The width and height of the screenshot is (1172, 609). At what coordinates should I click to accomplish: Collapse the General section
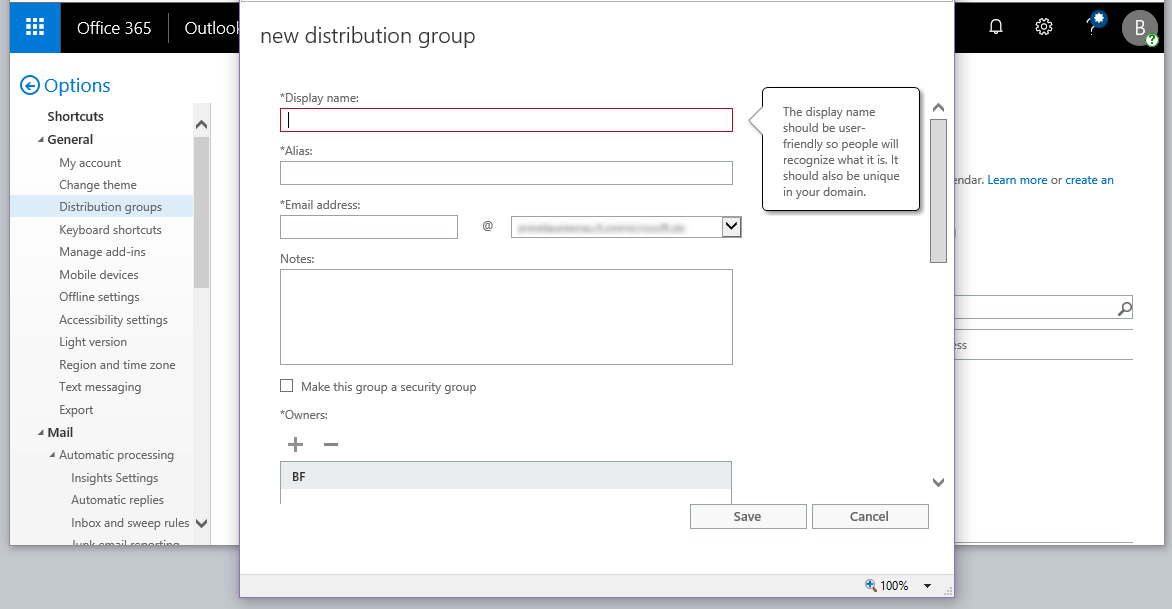click(41, 140)
